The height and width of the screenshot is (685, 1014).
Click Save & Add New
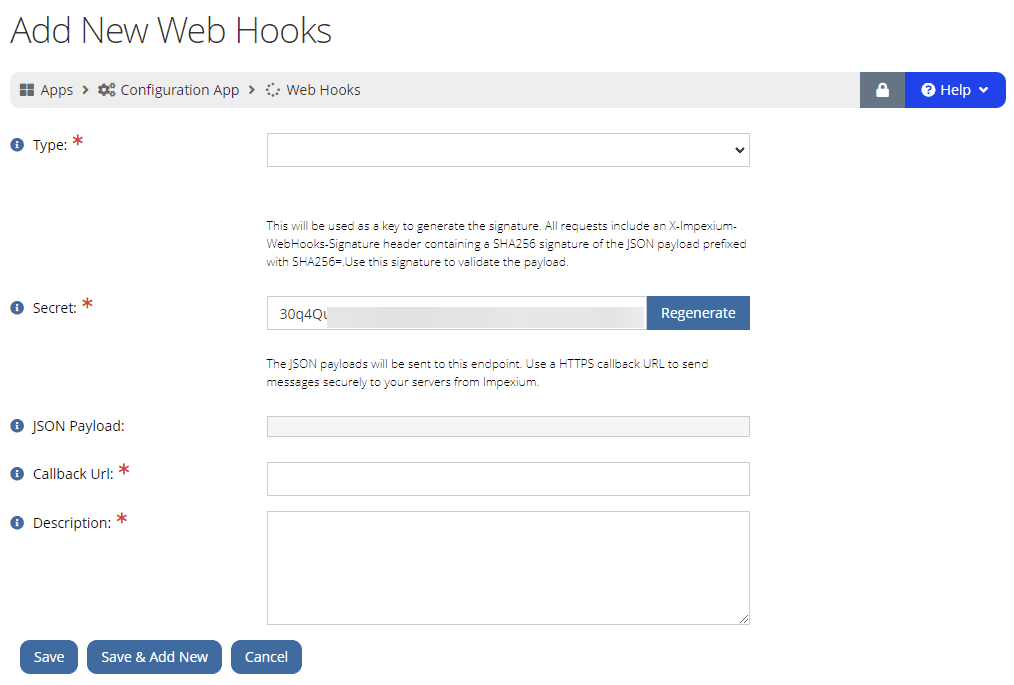click(x=154, y=657)
